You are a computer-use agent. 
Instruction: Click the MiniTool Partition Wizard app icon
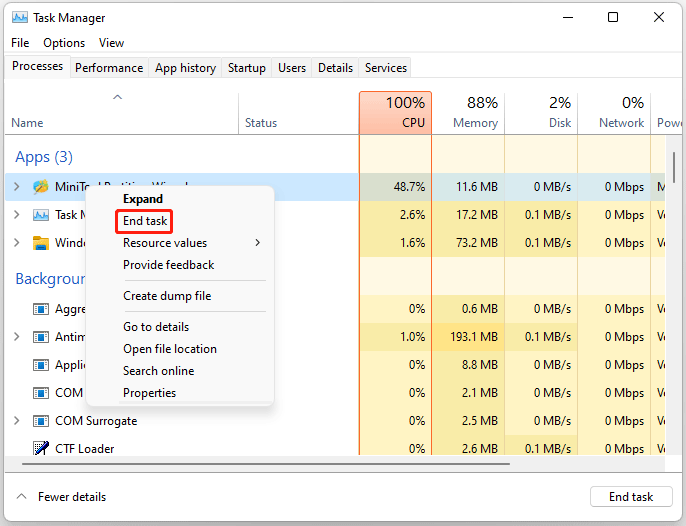pos(41,187)
